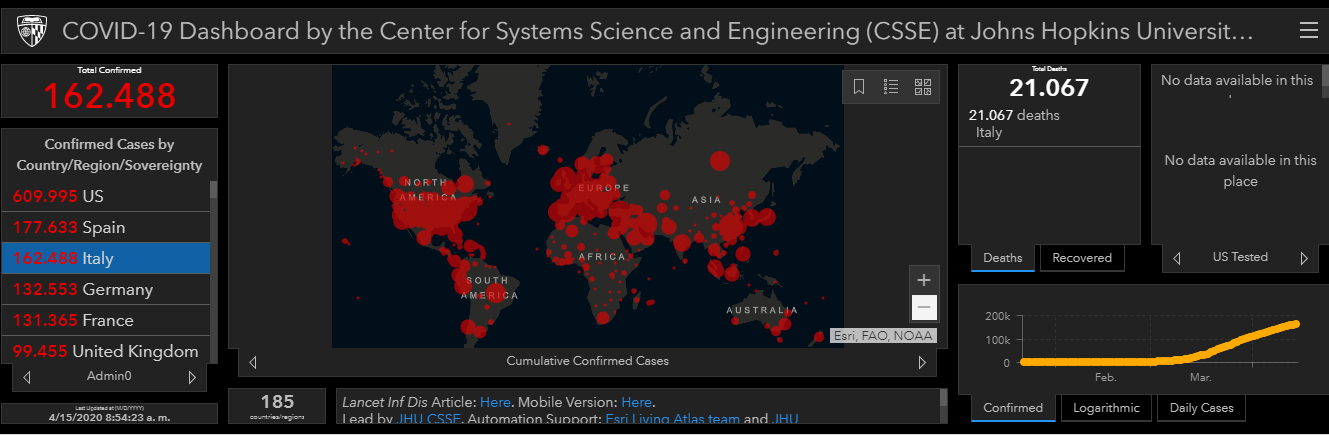This screenshot has width=1329, height=437.
Task: Select United Kingdom in the confirmed cases list
Action: [105, 351]
